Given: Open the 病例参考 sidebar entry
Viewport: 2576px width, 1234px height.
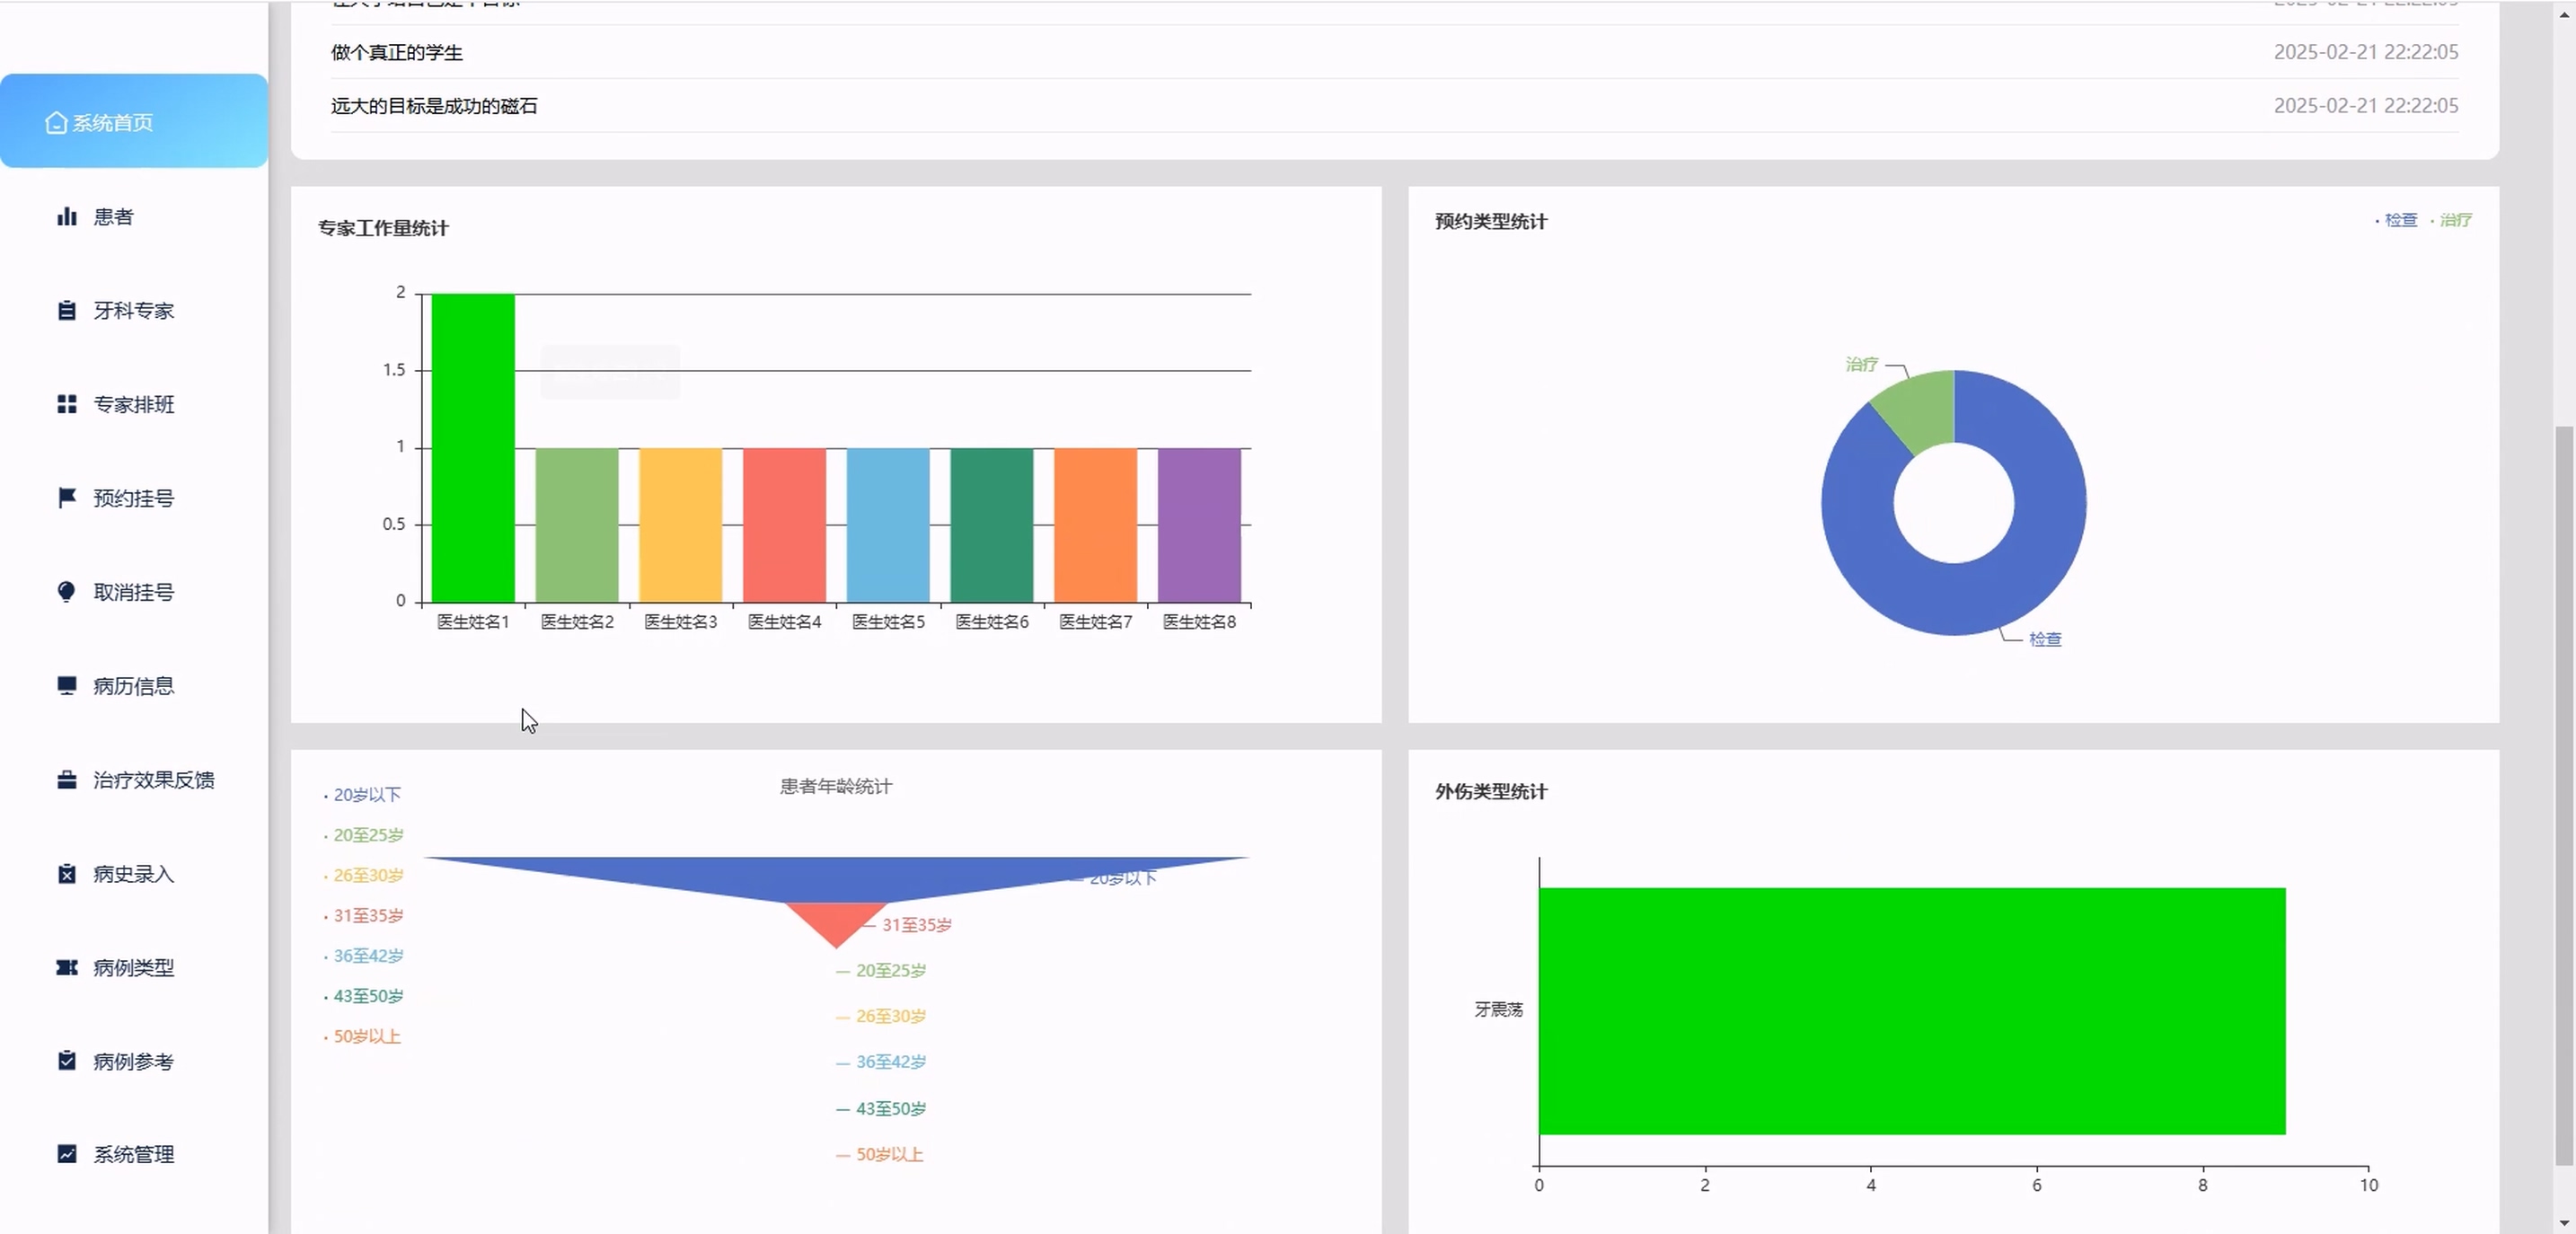Looking at the screenshot, I should click(133, 1061).
